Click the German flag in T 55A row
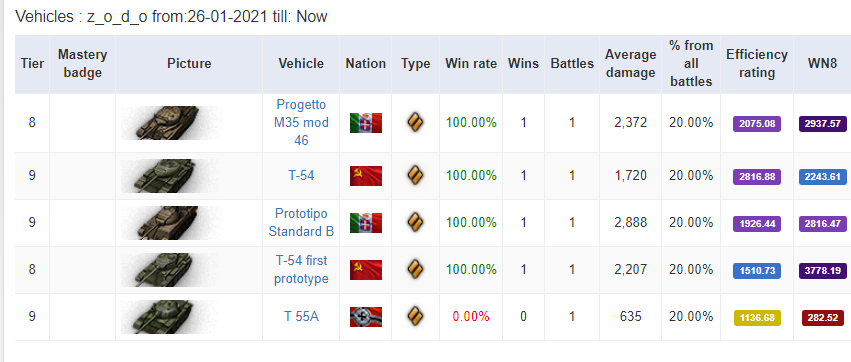 [366, 316]
